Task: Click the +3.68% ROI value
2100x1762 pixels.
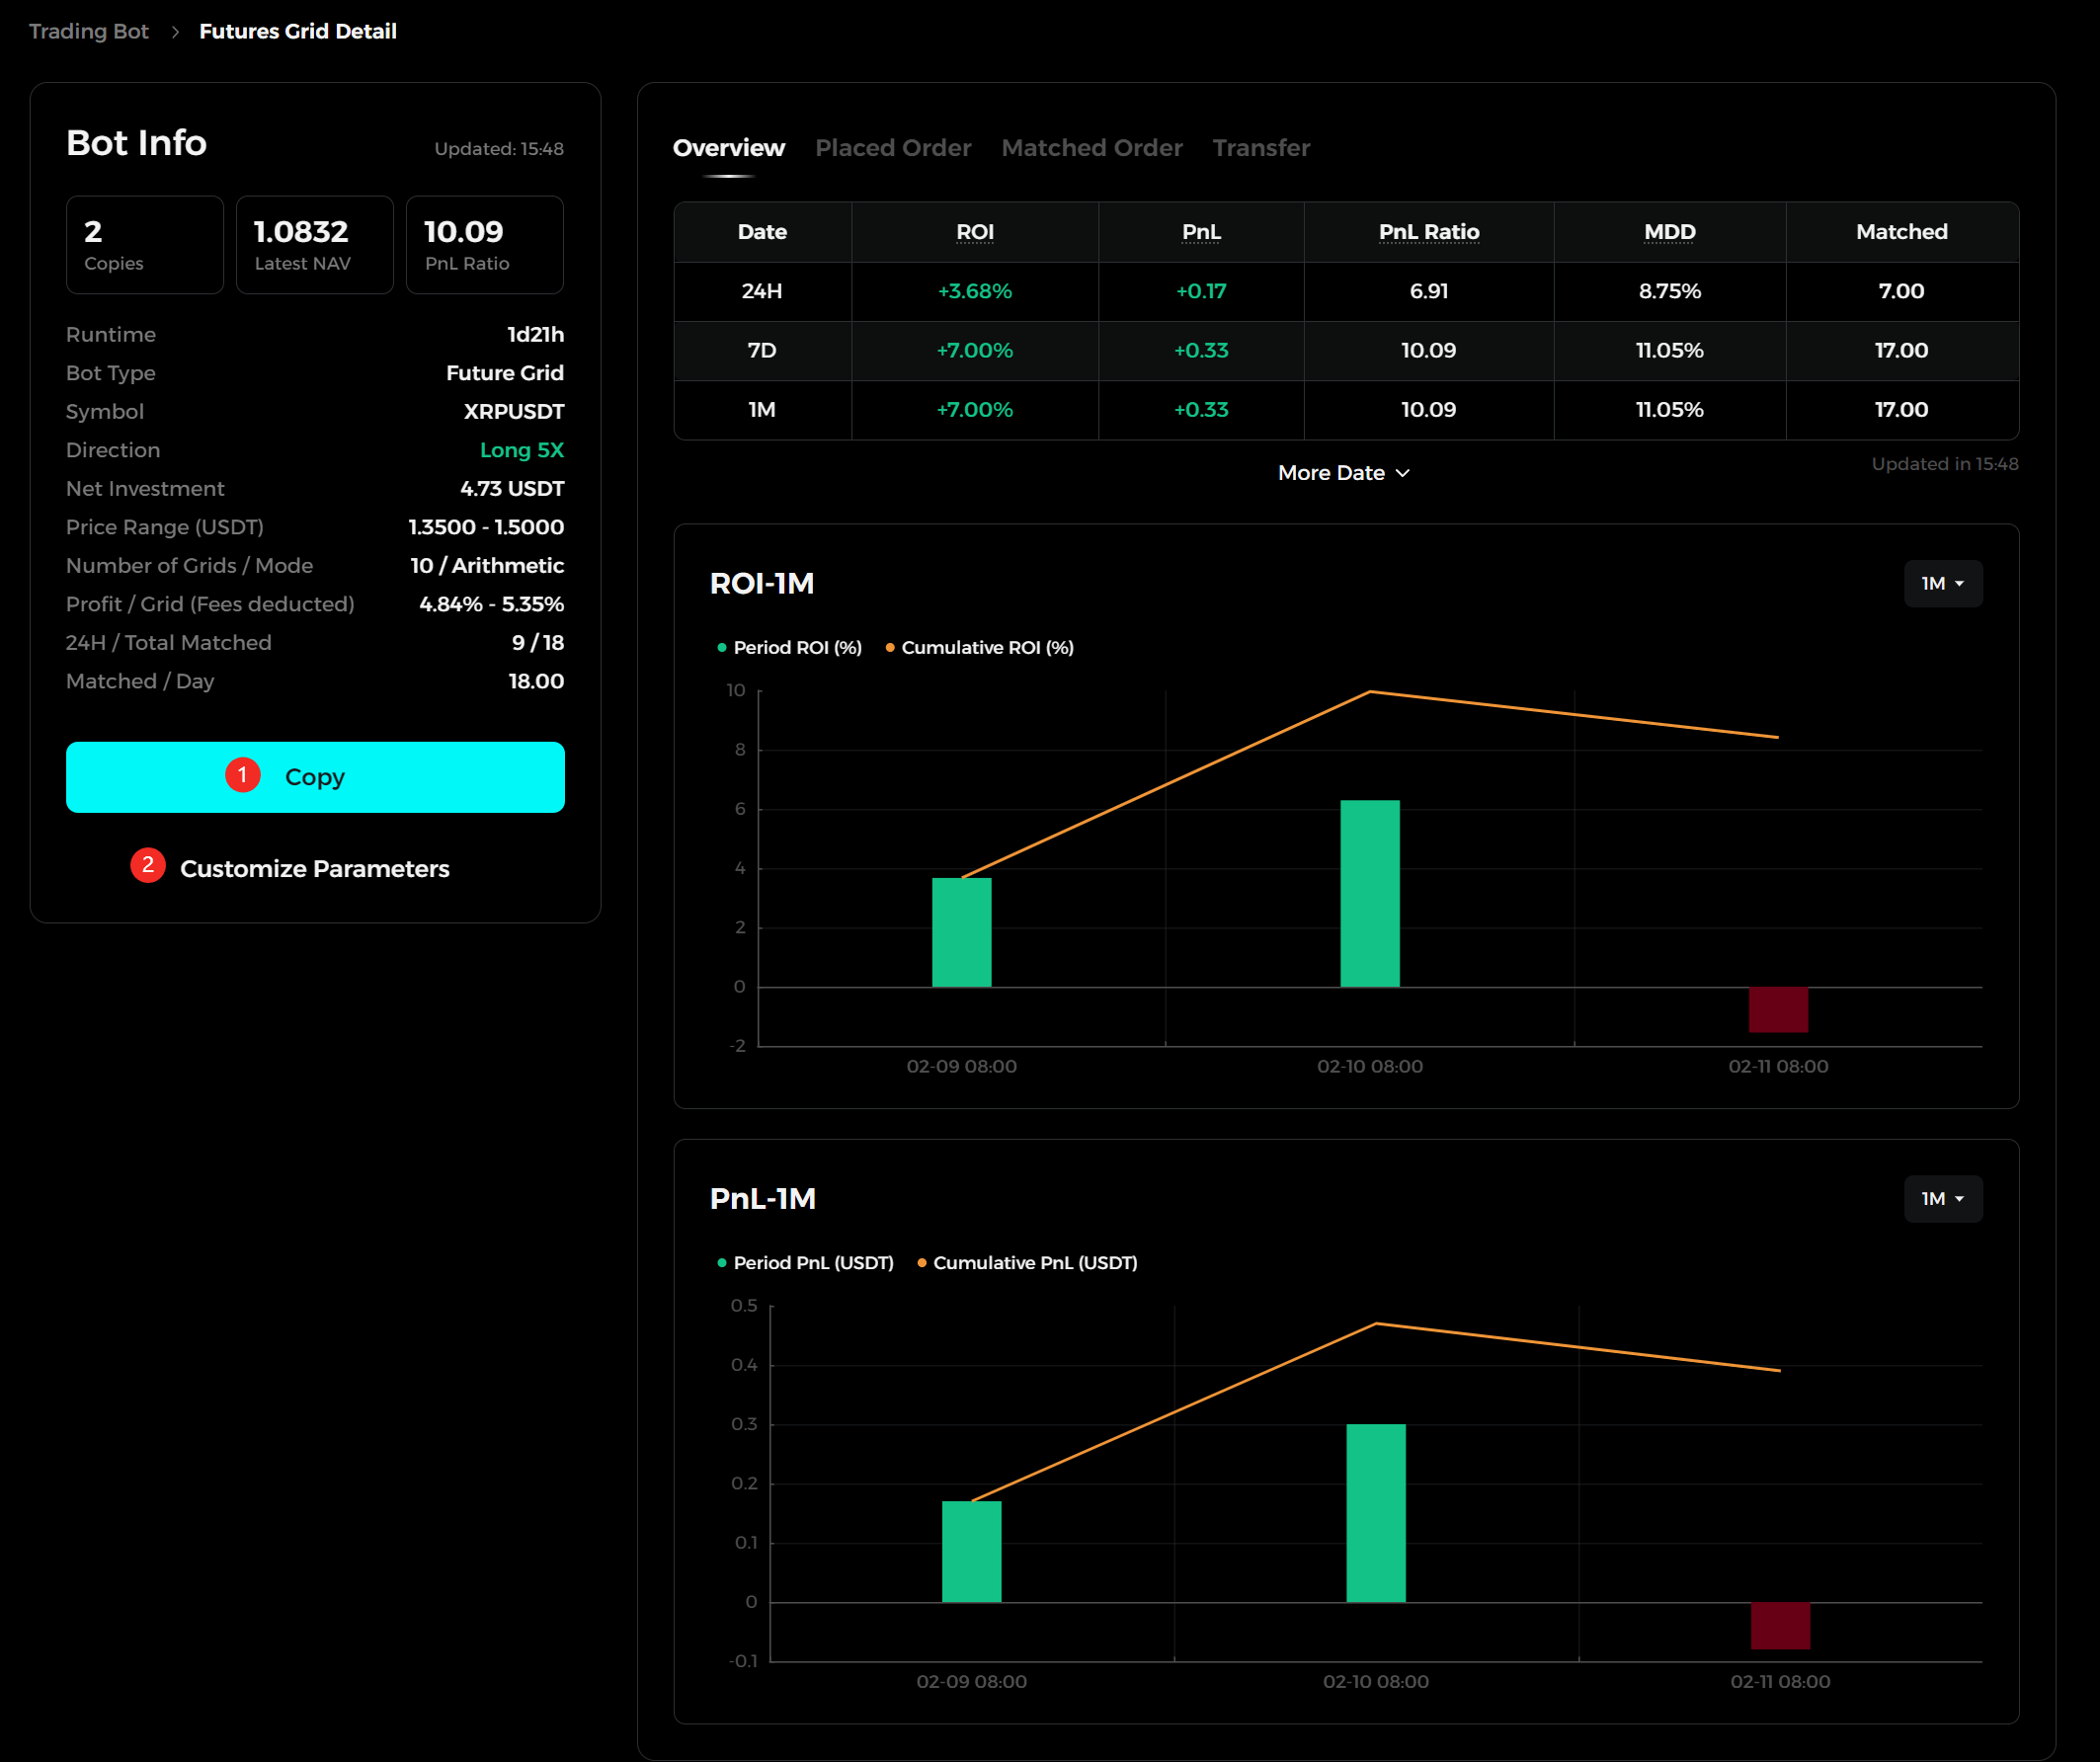Action: tap(975, 291)
